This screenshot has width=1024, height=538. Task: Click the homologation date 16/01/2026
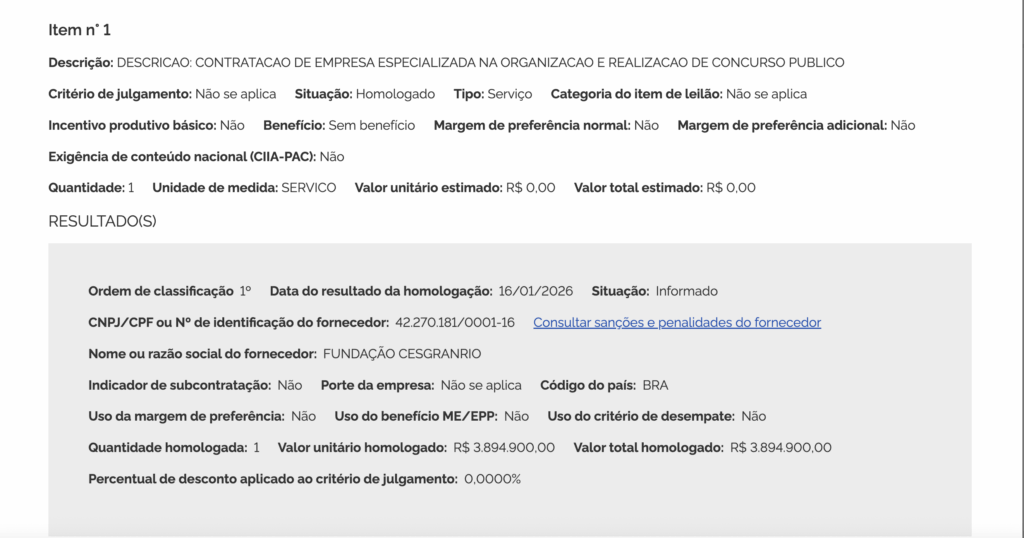coord(535,291)
